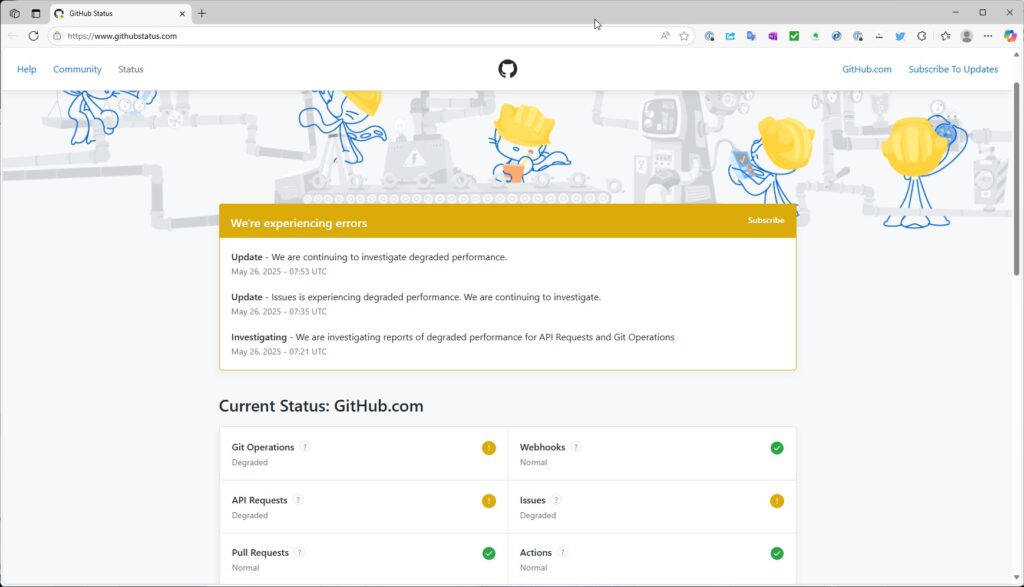Image resolution: width=1024 pixels, height=587 pixels.
Task: Click the "May 26, 2025 - 07:53 UTC" timestamp
Action: point(279,272)
